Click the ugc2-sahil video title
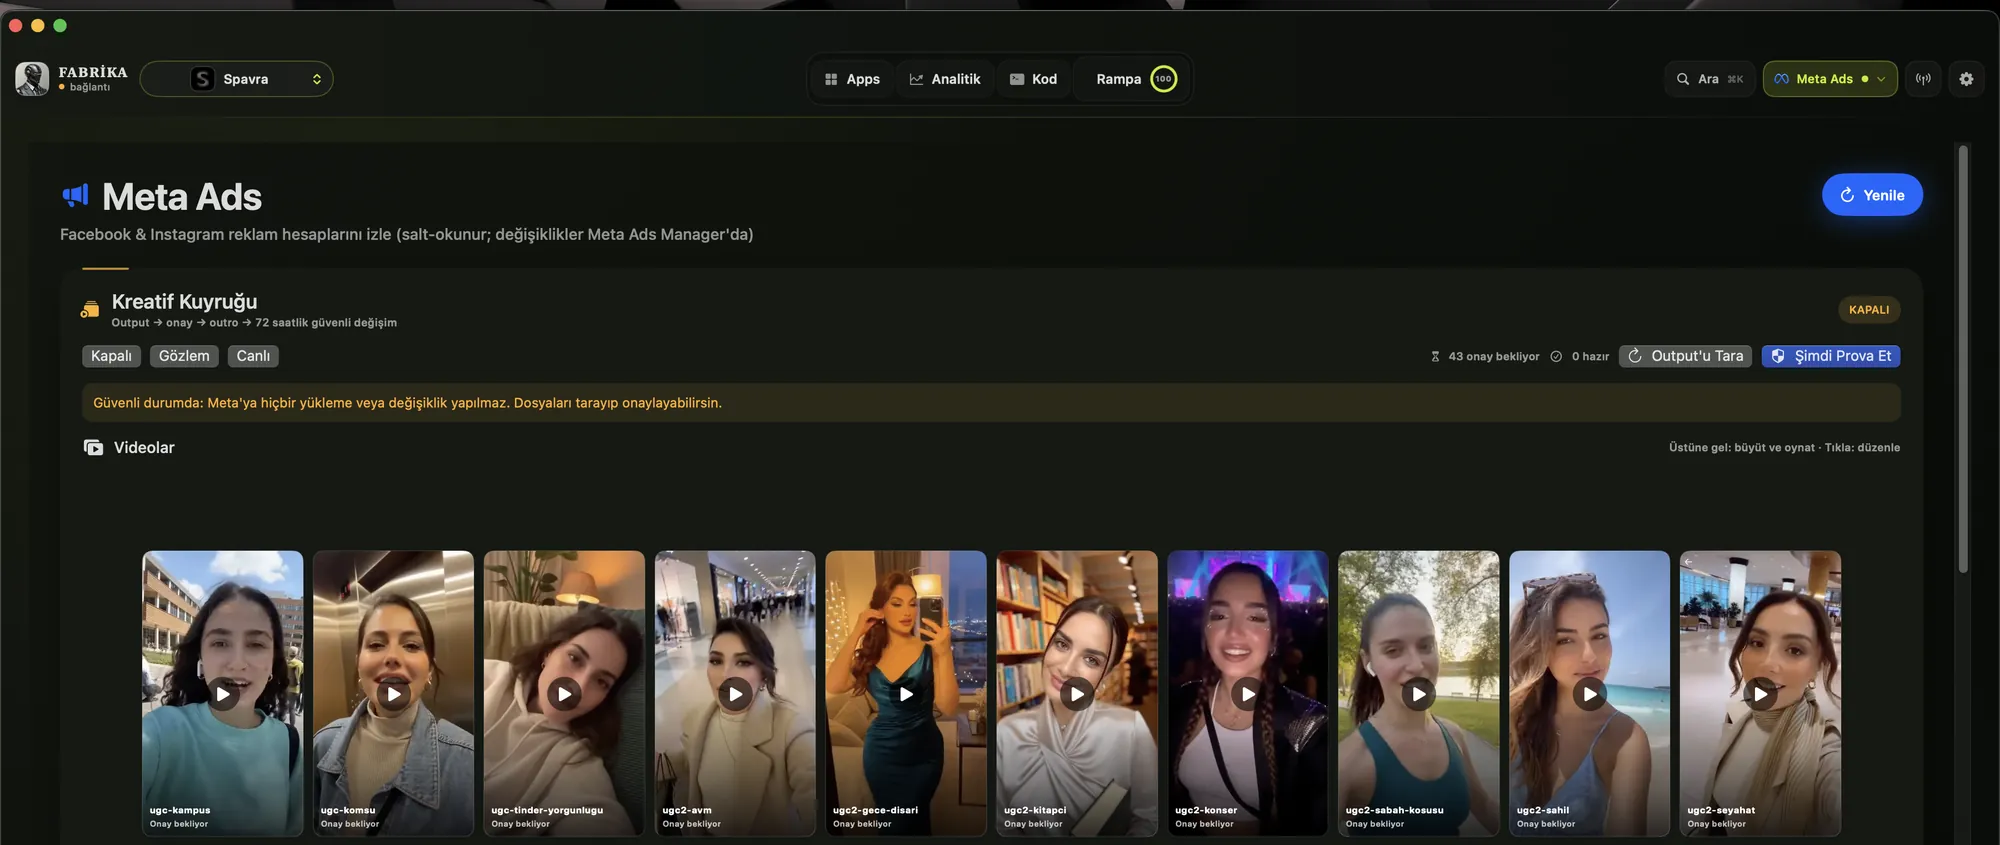 pyautogui.click(x=1543, y=810)
